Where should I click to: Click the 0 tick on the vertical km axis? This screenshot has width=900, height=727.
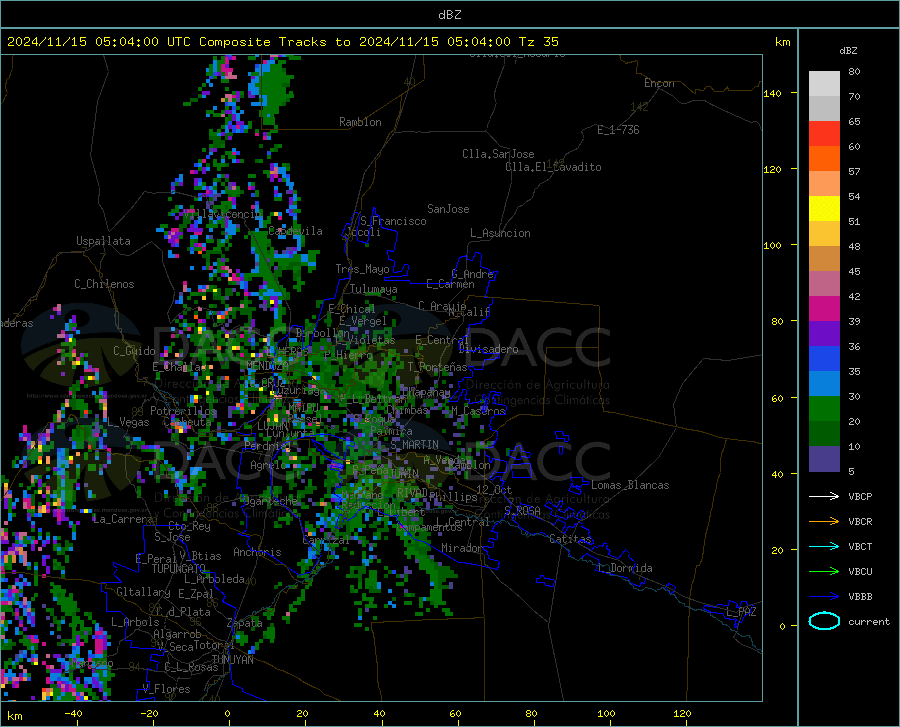[x=782, y=626]
